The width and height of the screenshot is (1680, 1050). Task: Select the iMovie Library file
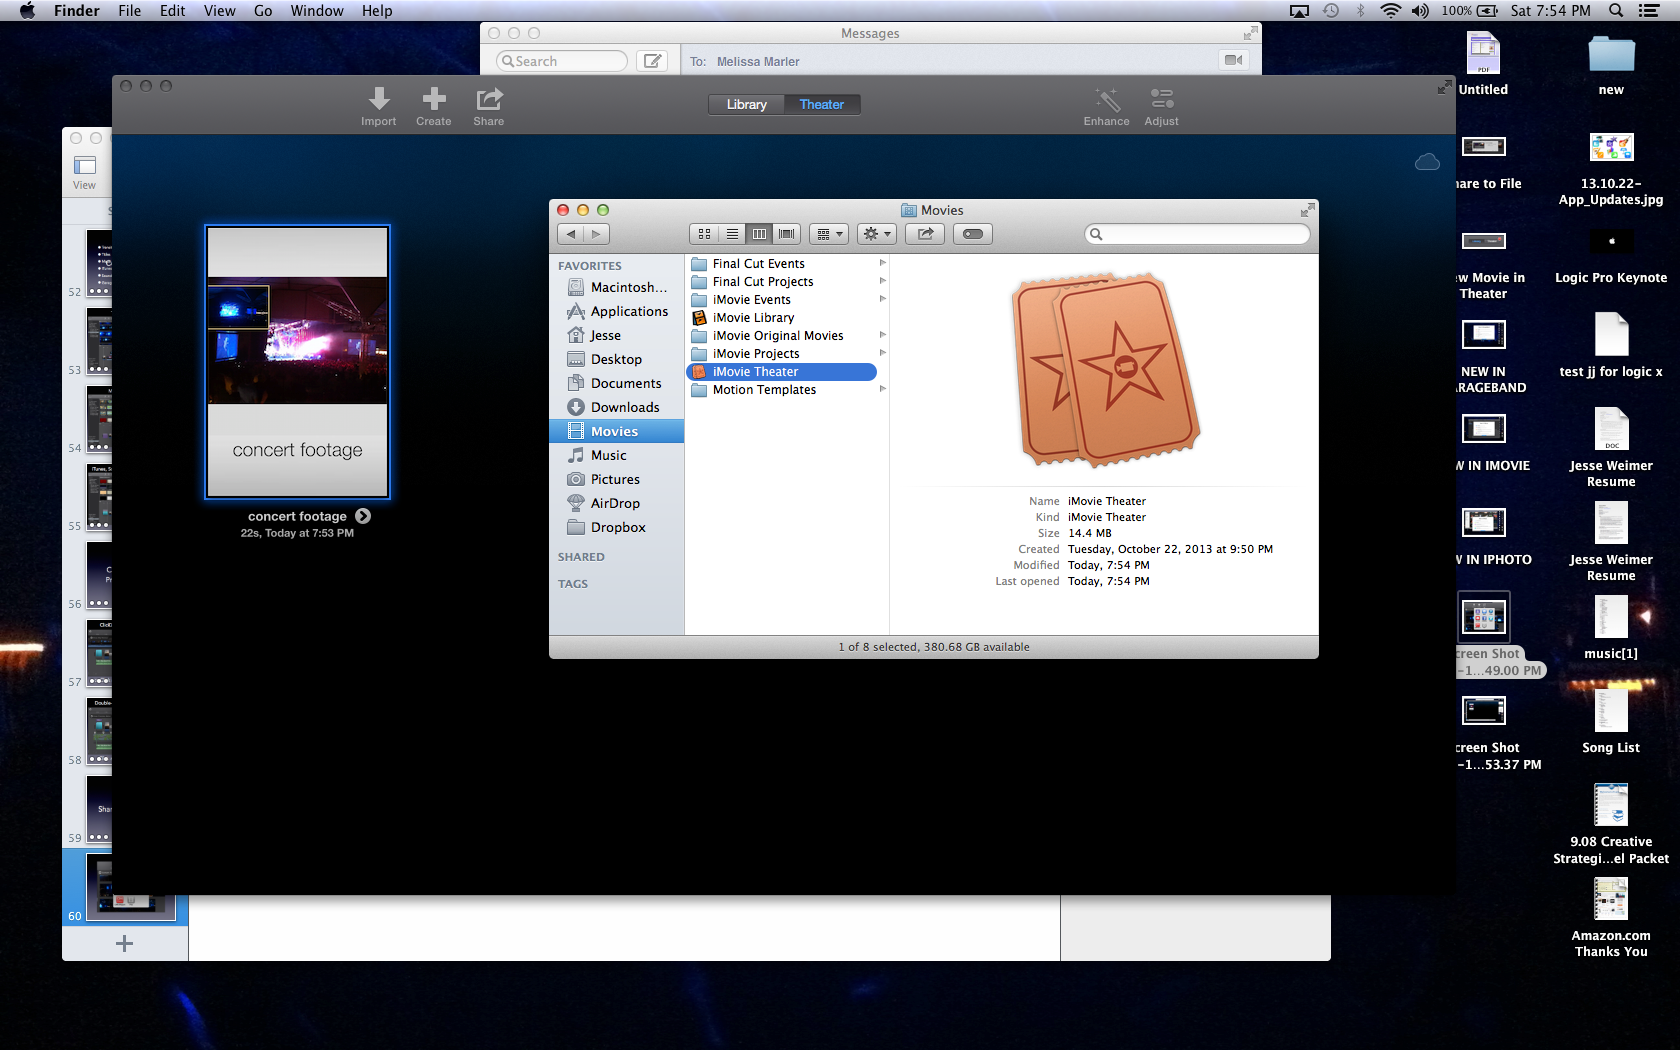click(787, 318)
